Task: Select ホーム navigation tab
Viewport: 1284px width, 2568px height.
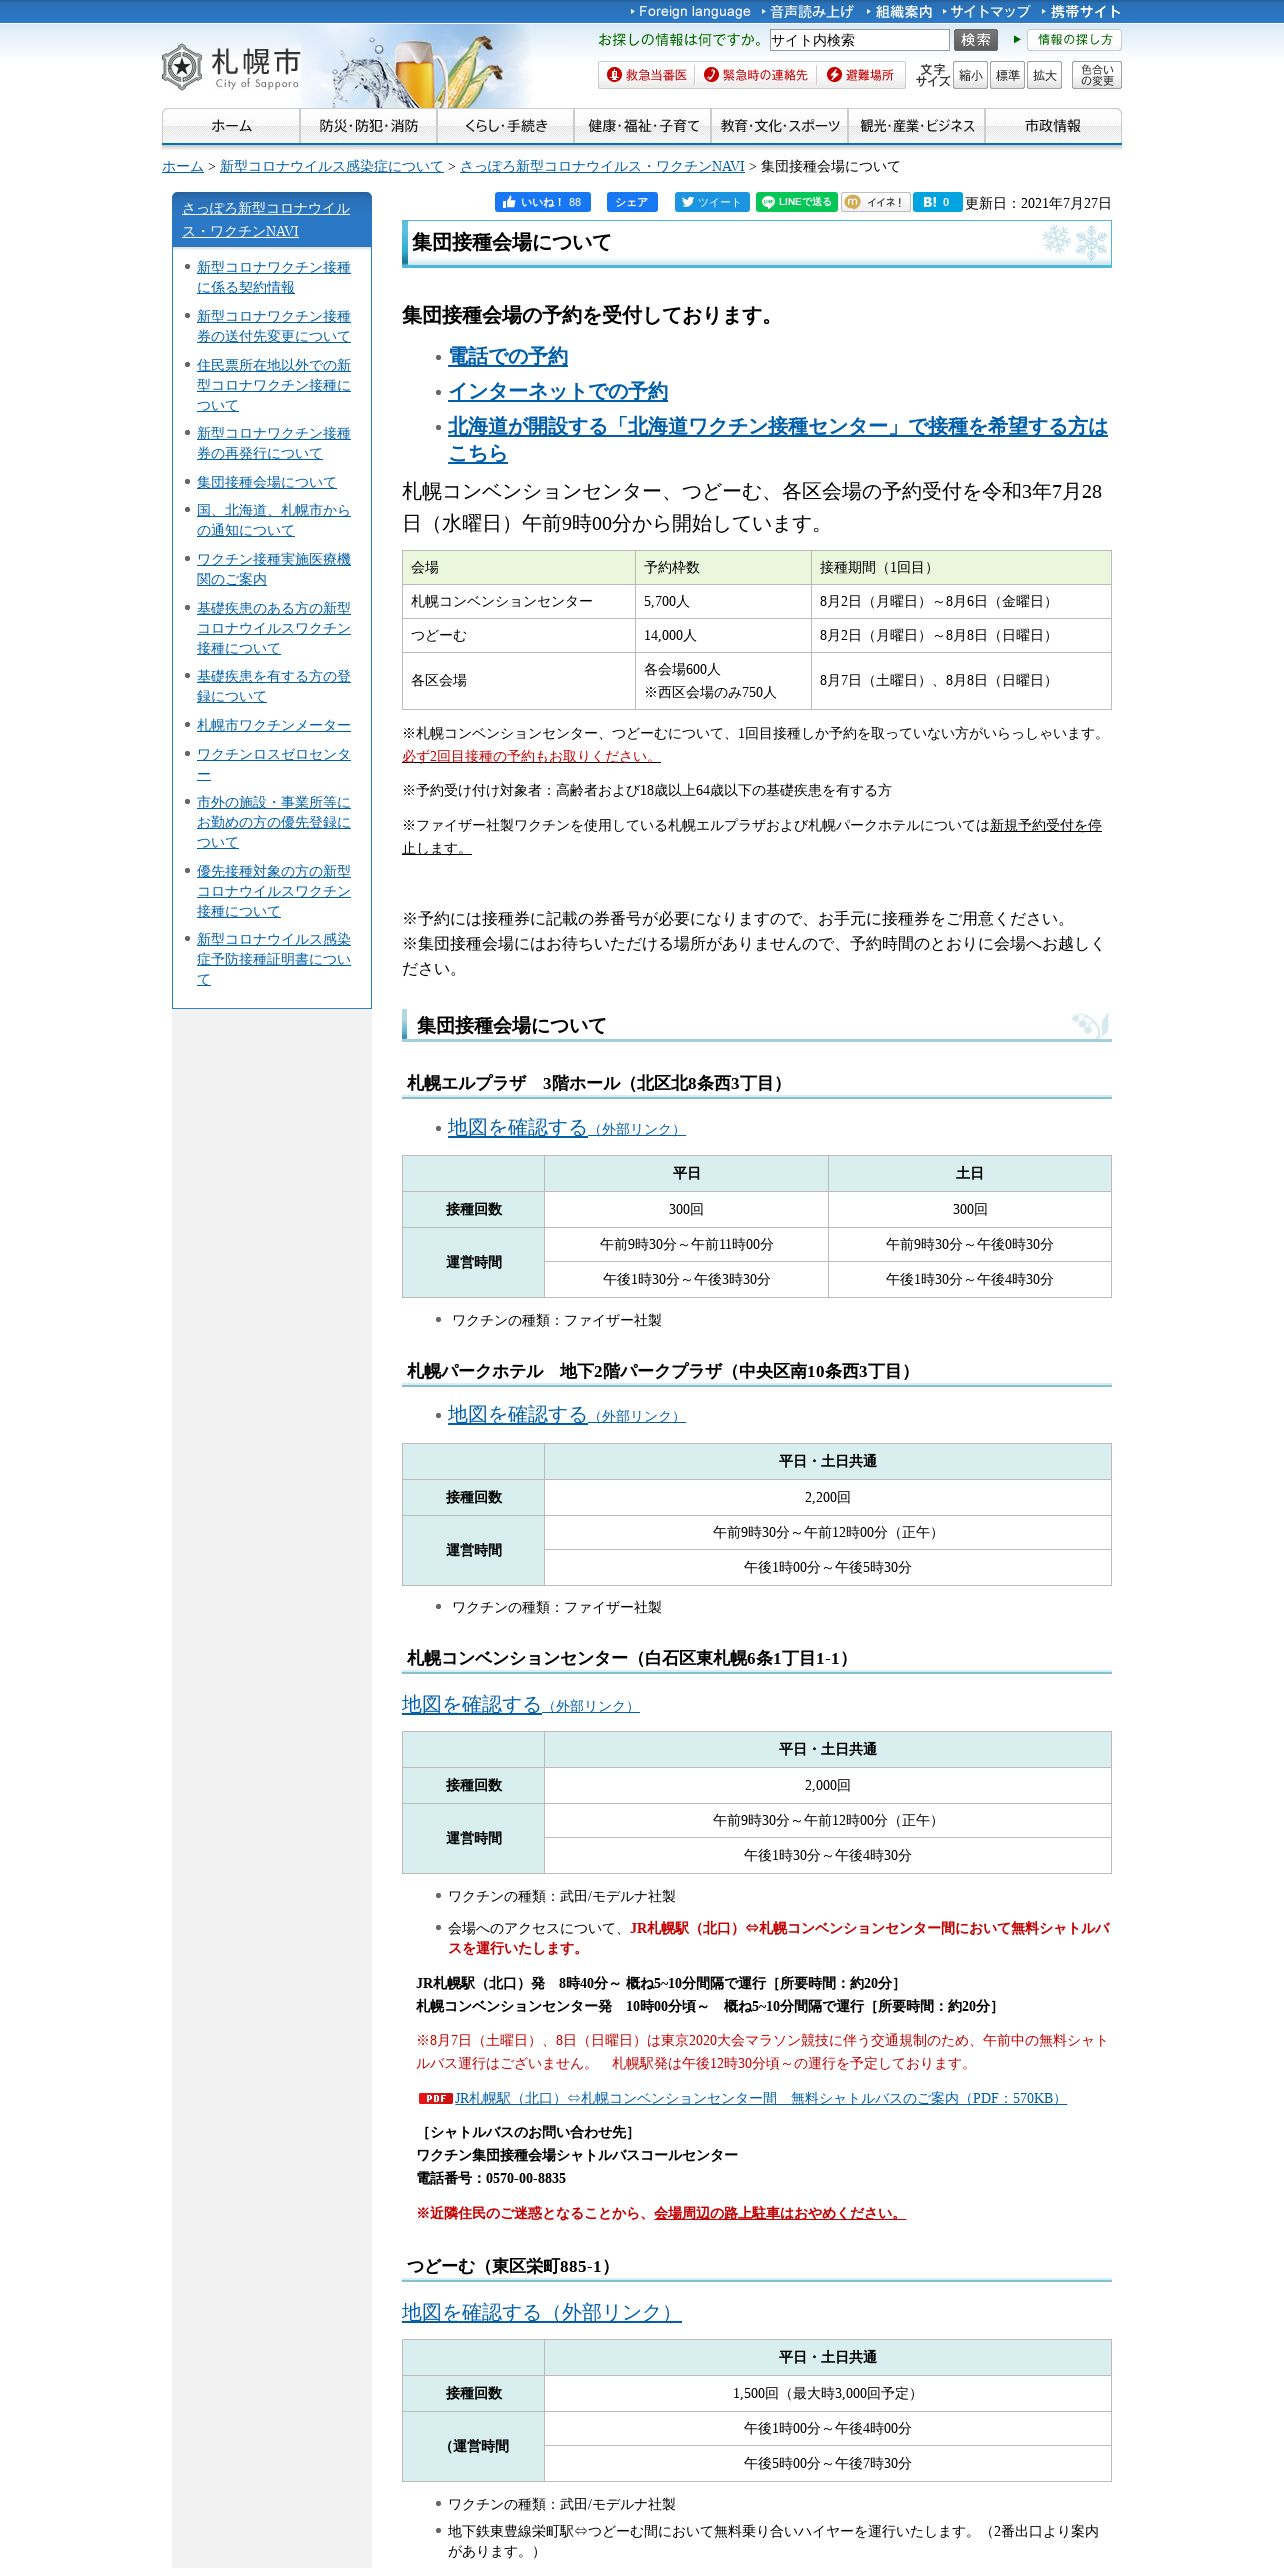Action: [x=231, y=126]
